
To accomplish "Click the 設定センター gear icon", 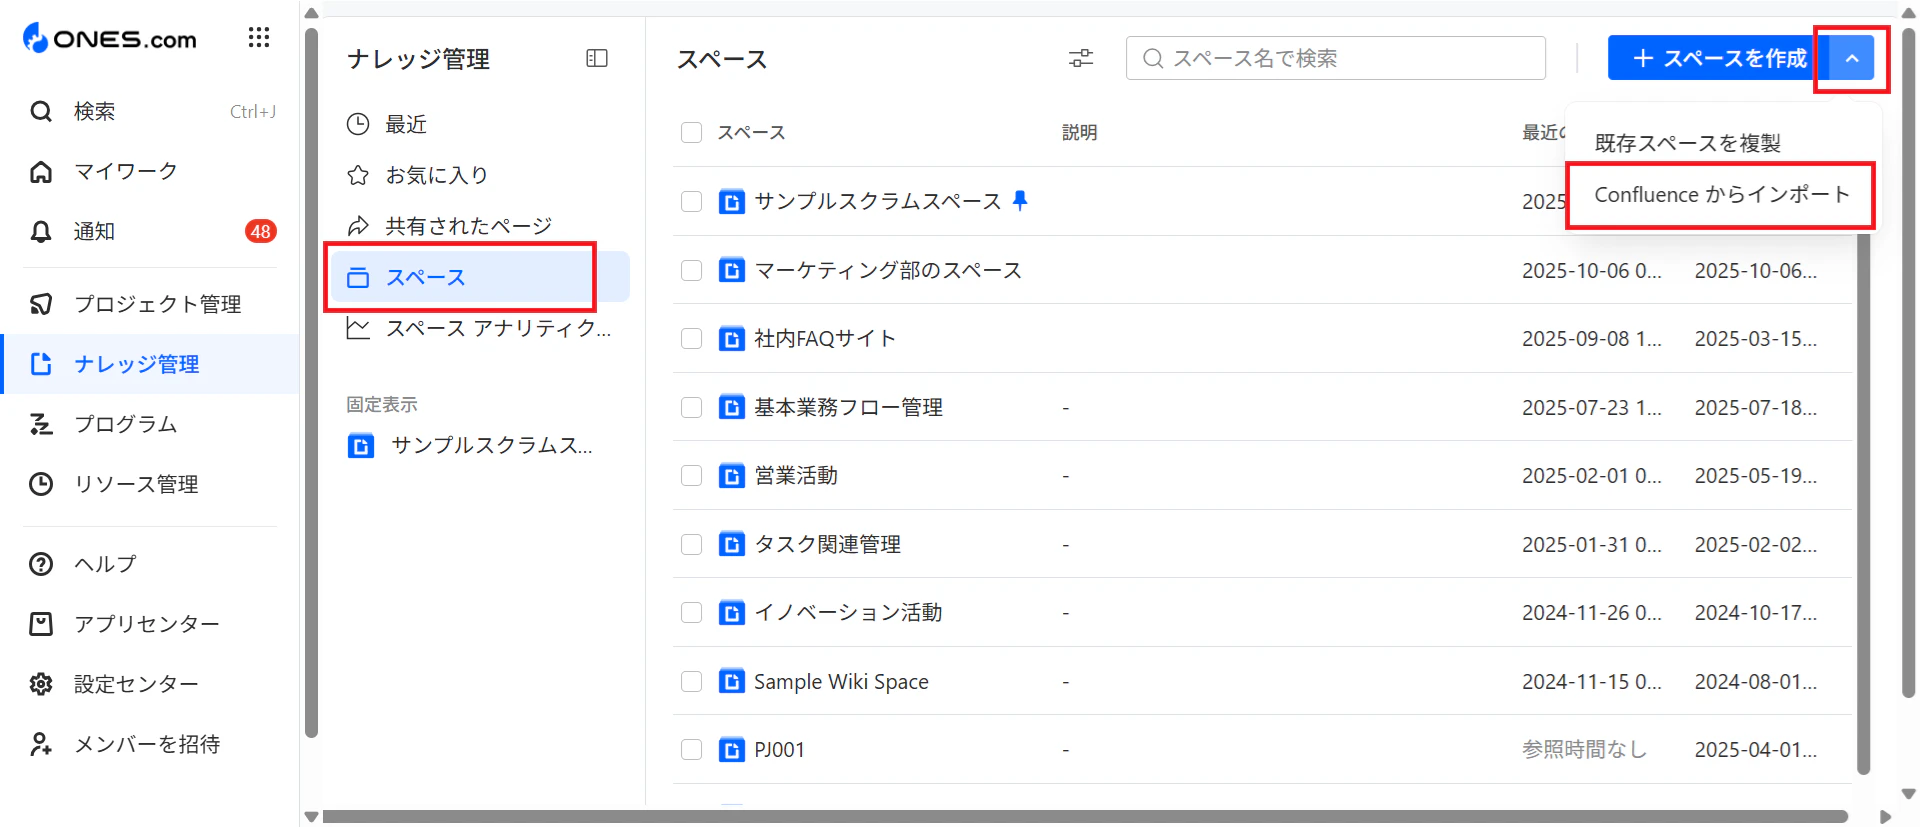I will click(x=41, y=683).
